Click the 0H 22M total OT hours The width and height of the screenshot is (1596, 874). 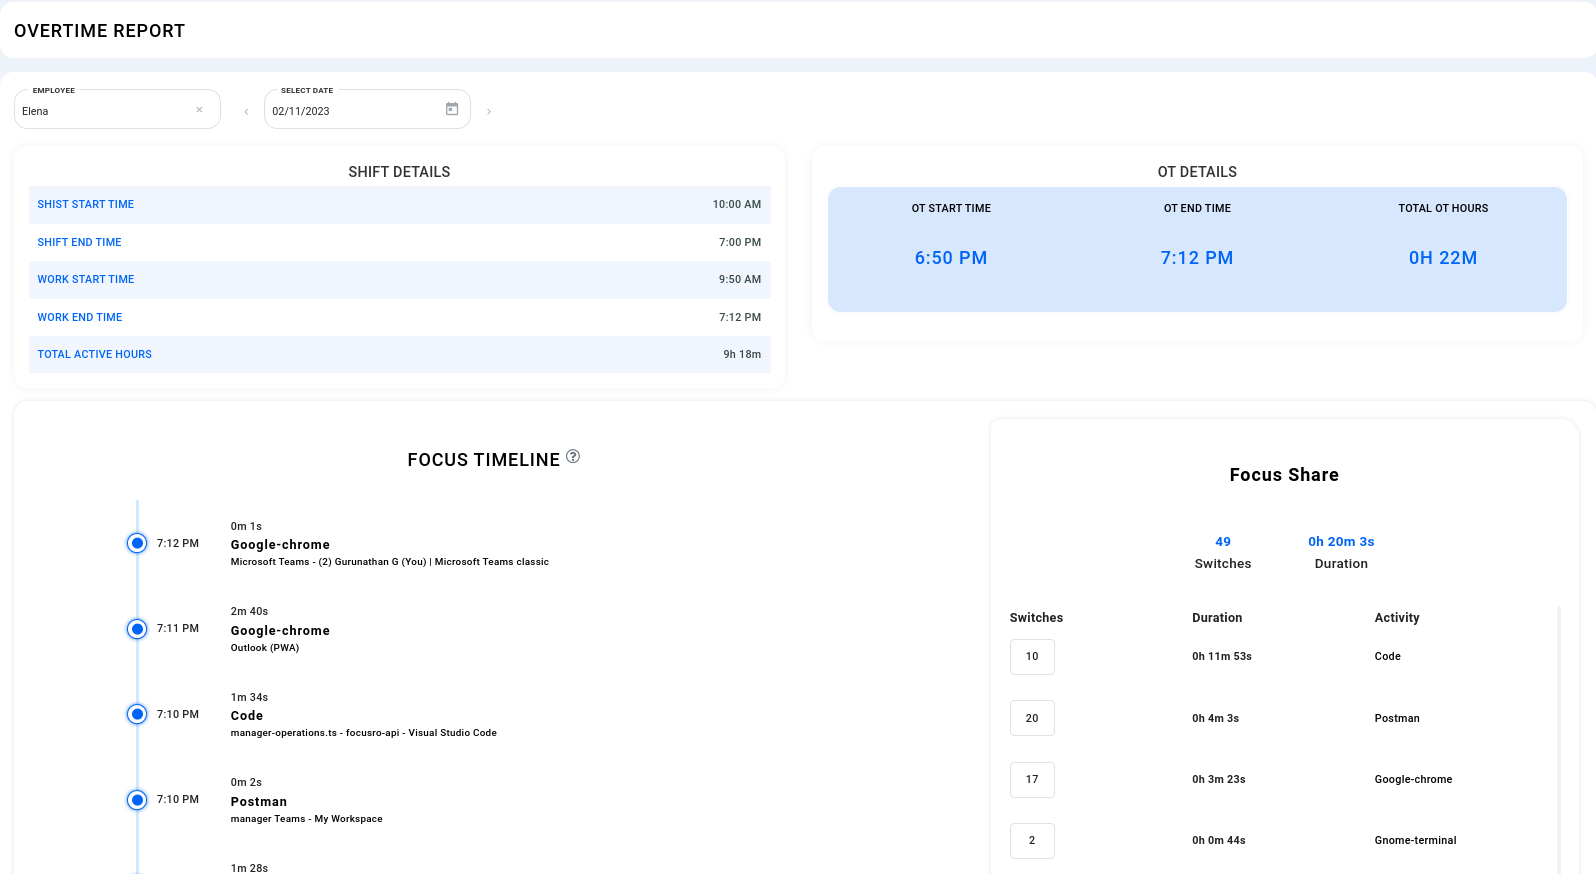1443,258
